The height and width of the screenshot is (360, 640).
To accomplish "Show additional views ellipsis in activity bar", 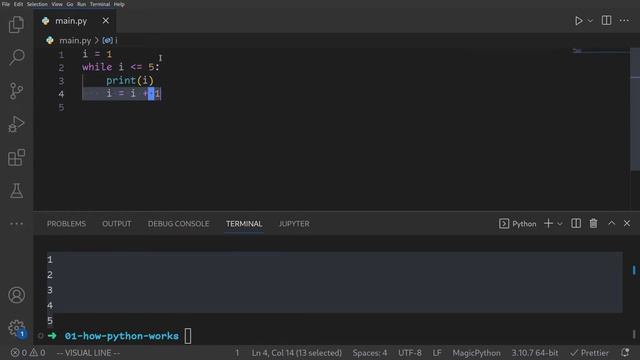I will (16, 224).
